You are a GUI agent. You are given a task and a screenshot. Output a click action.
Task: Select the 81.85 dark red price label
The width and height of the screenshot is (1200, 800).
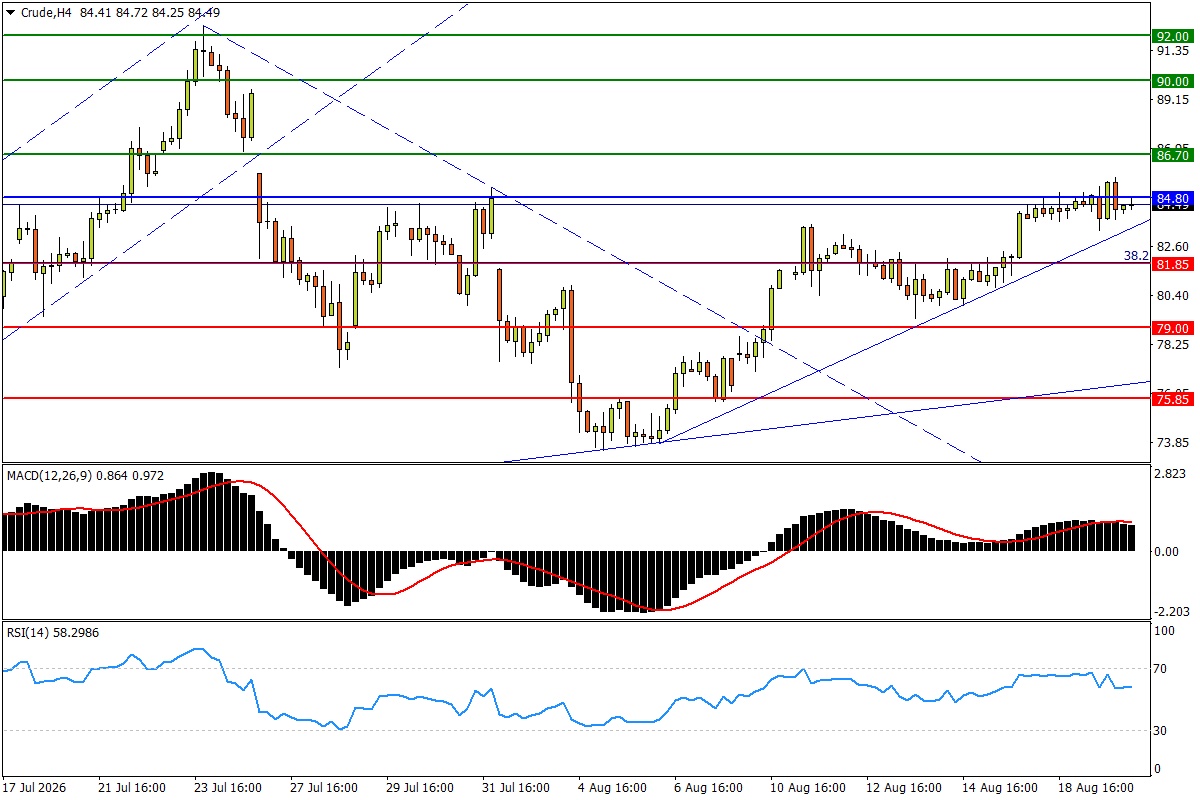(x=1171, y=264)
